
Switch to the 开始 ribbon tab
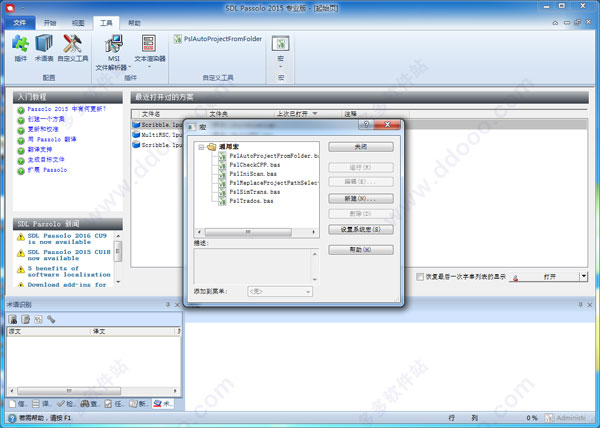click(x=50, y=23)
